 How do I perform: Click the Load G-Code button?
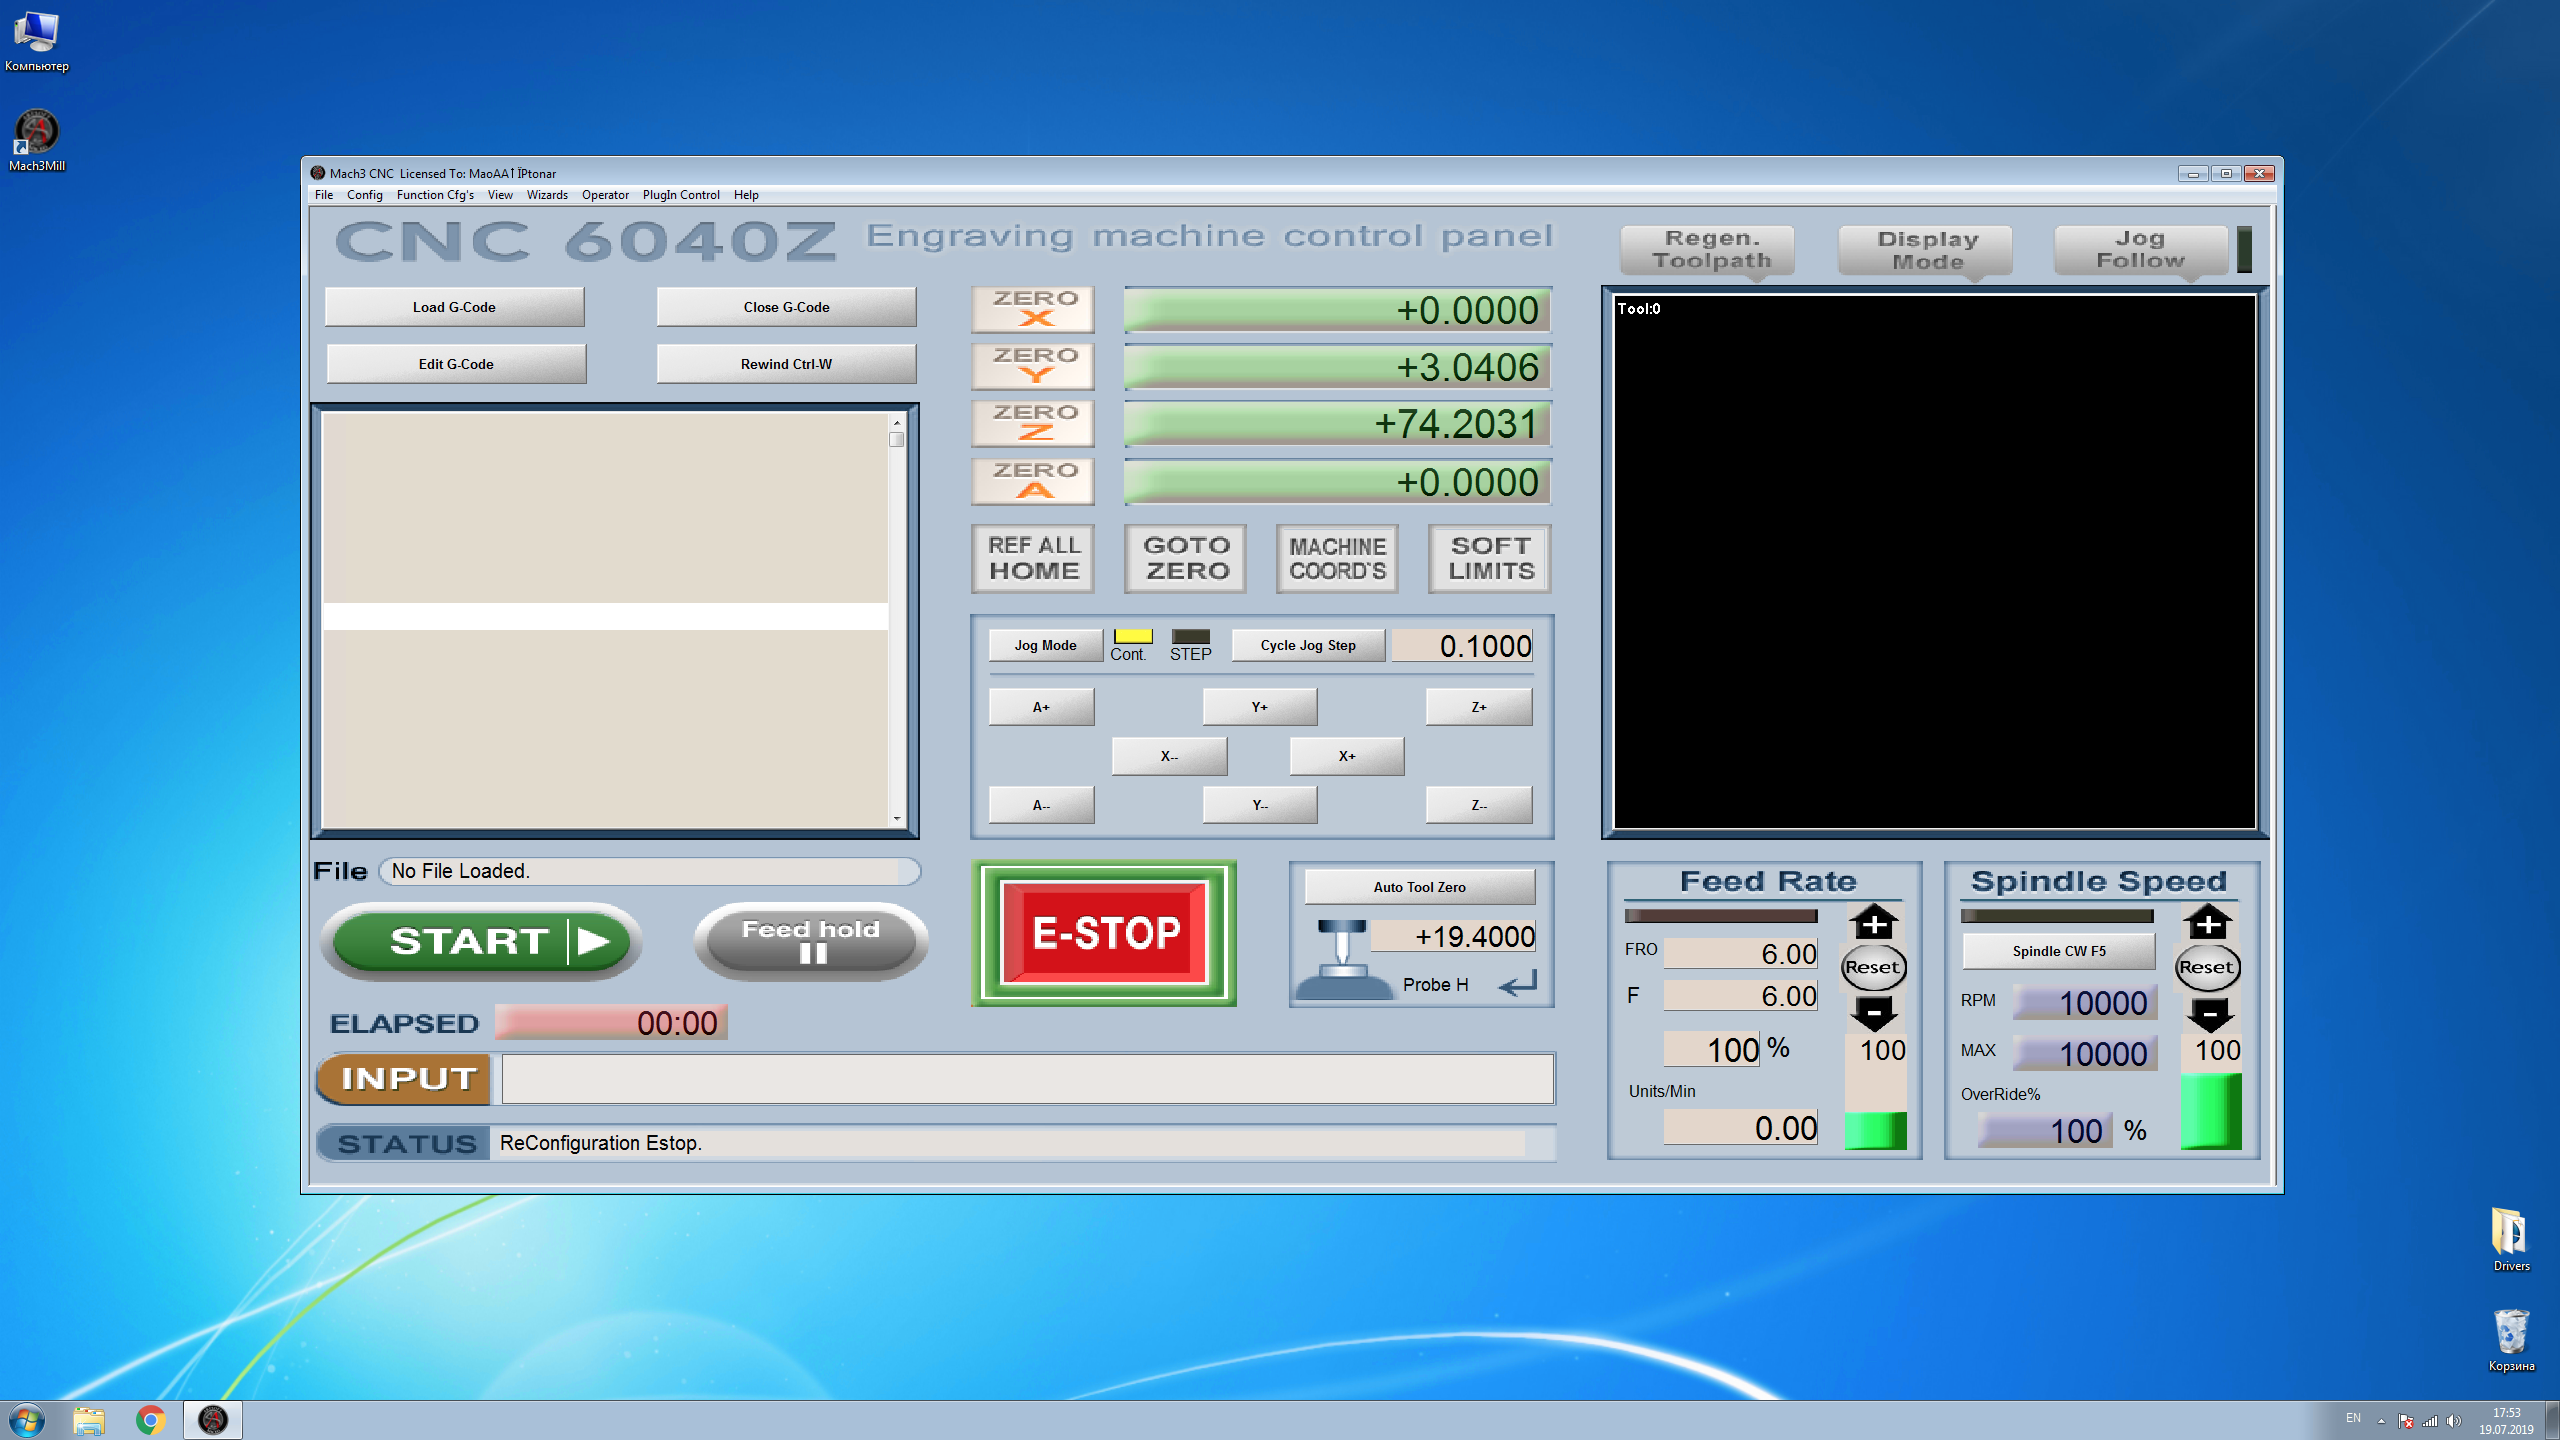pos(454,307)
